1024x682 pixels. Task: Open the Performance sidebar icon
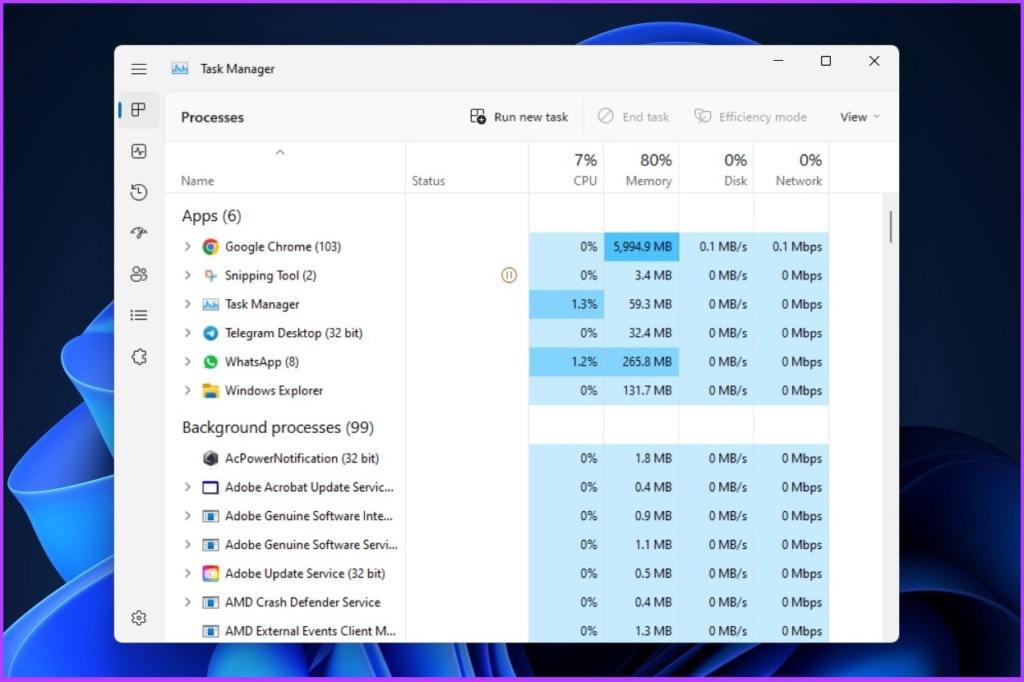point(138,152)
